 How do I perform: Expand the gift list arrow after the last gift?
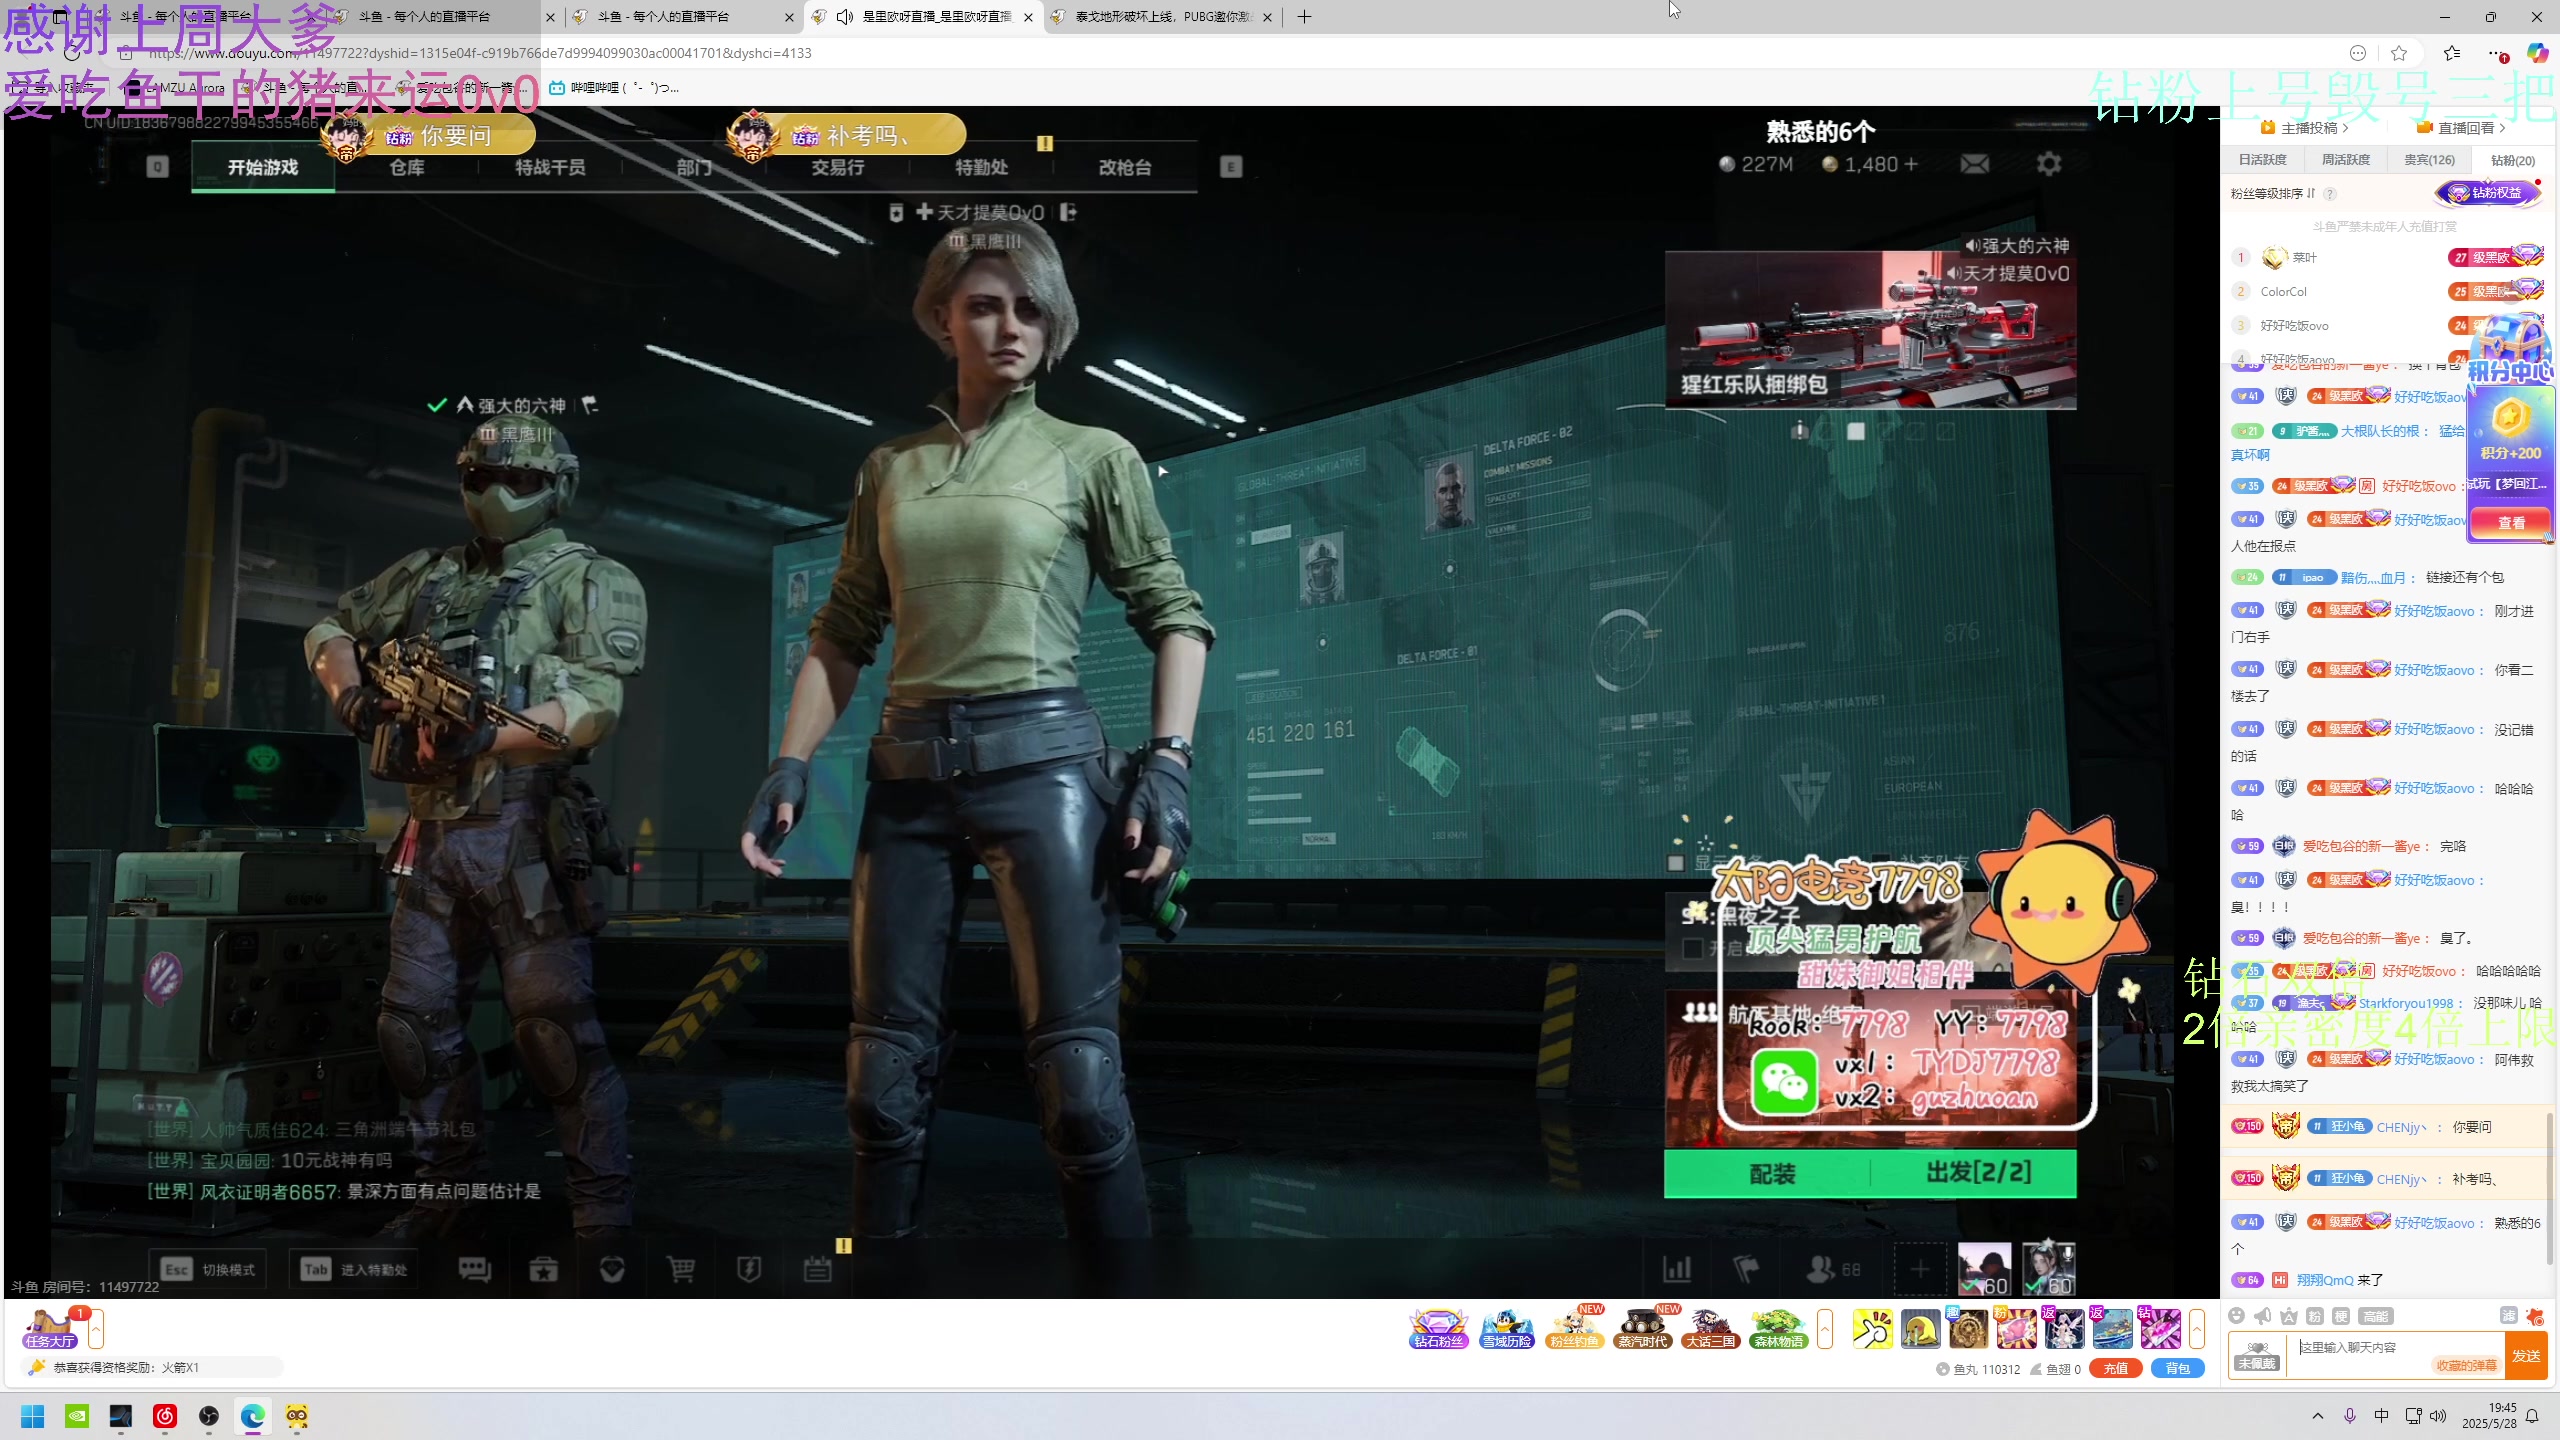click(x=2197, y=1329)
